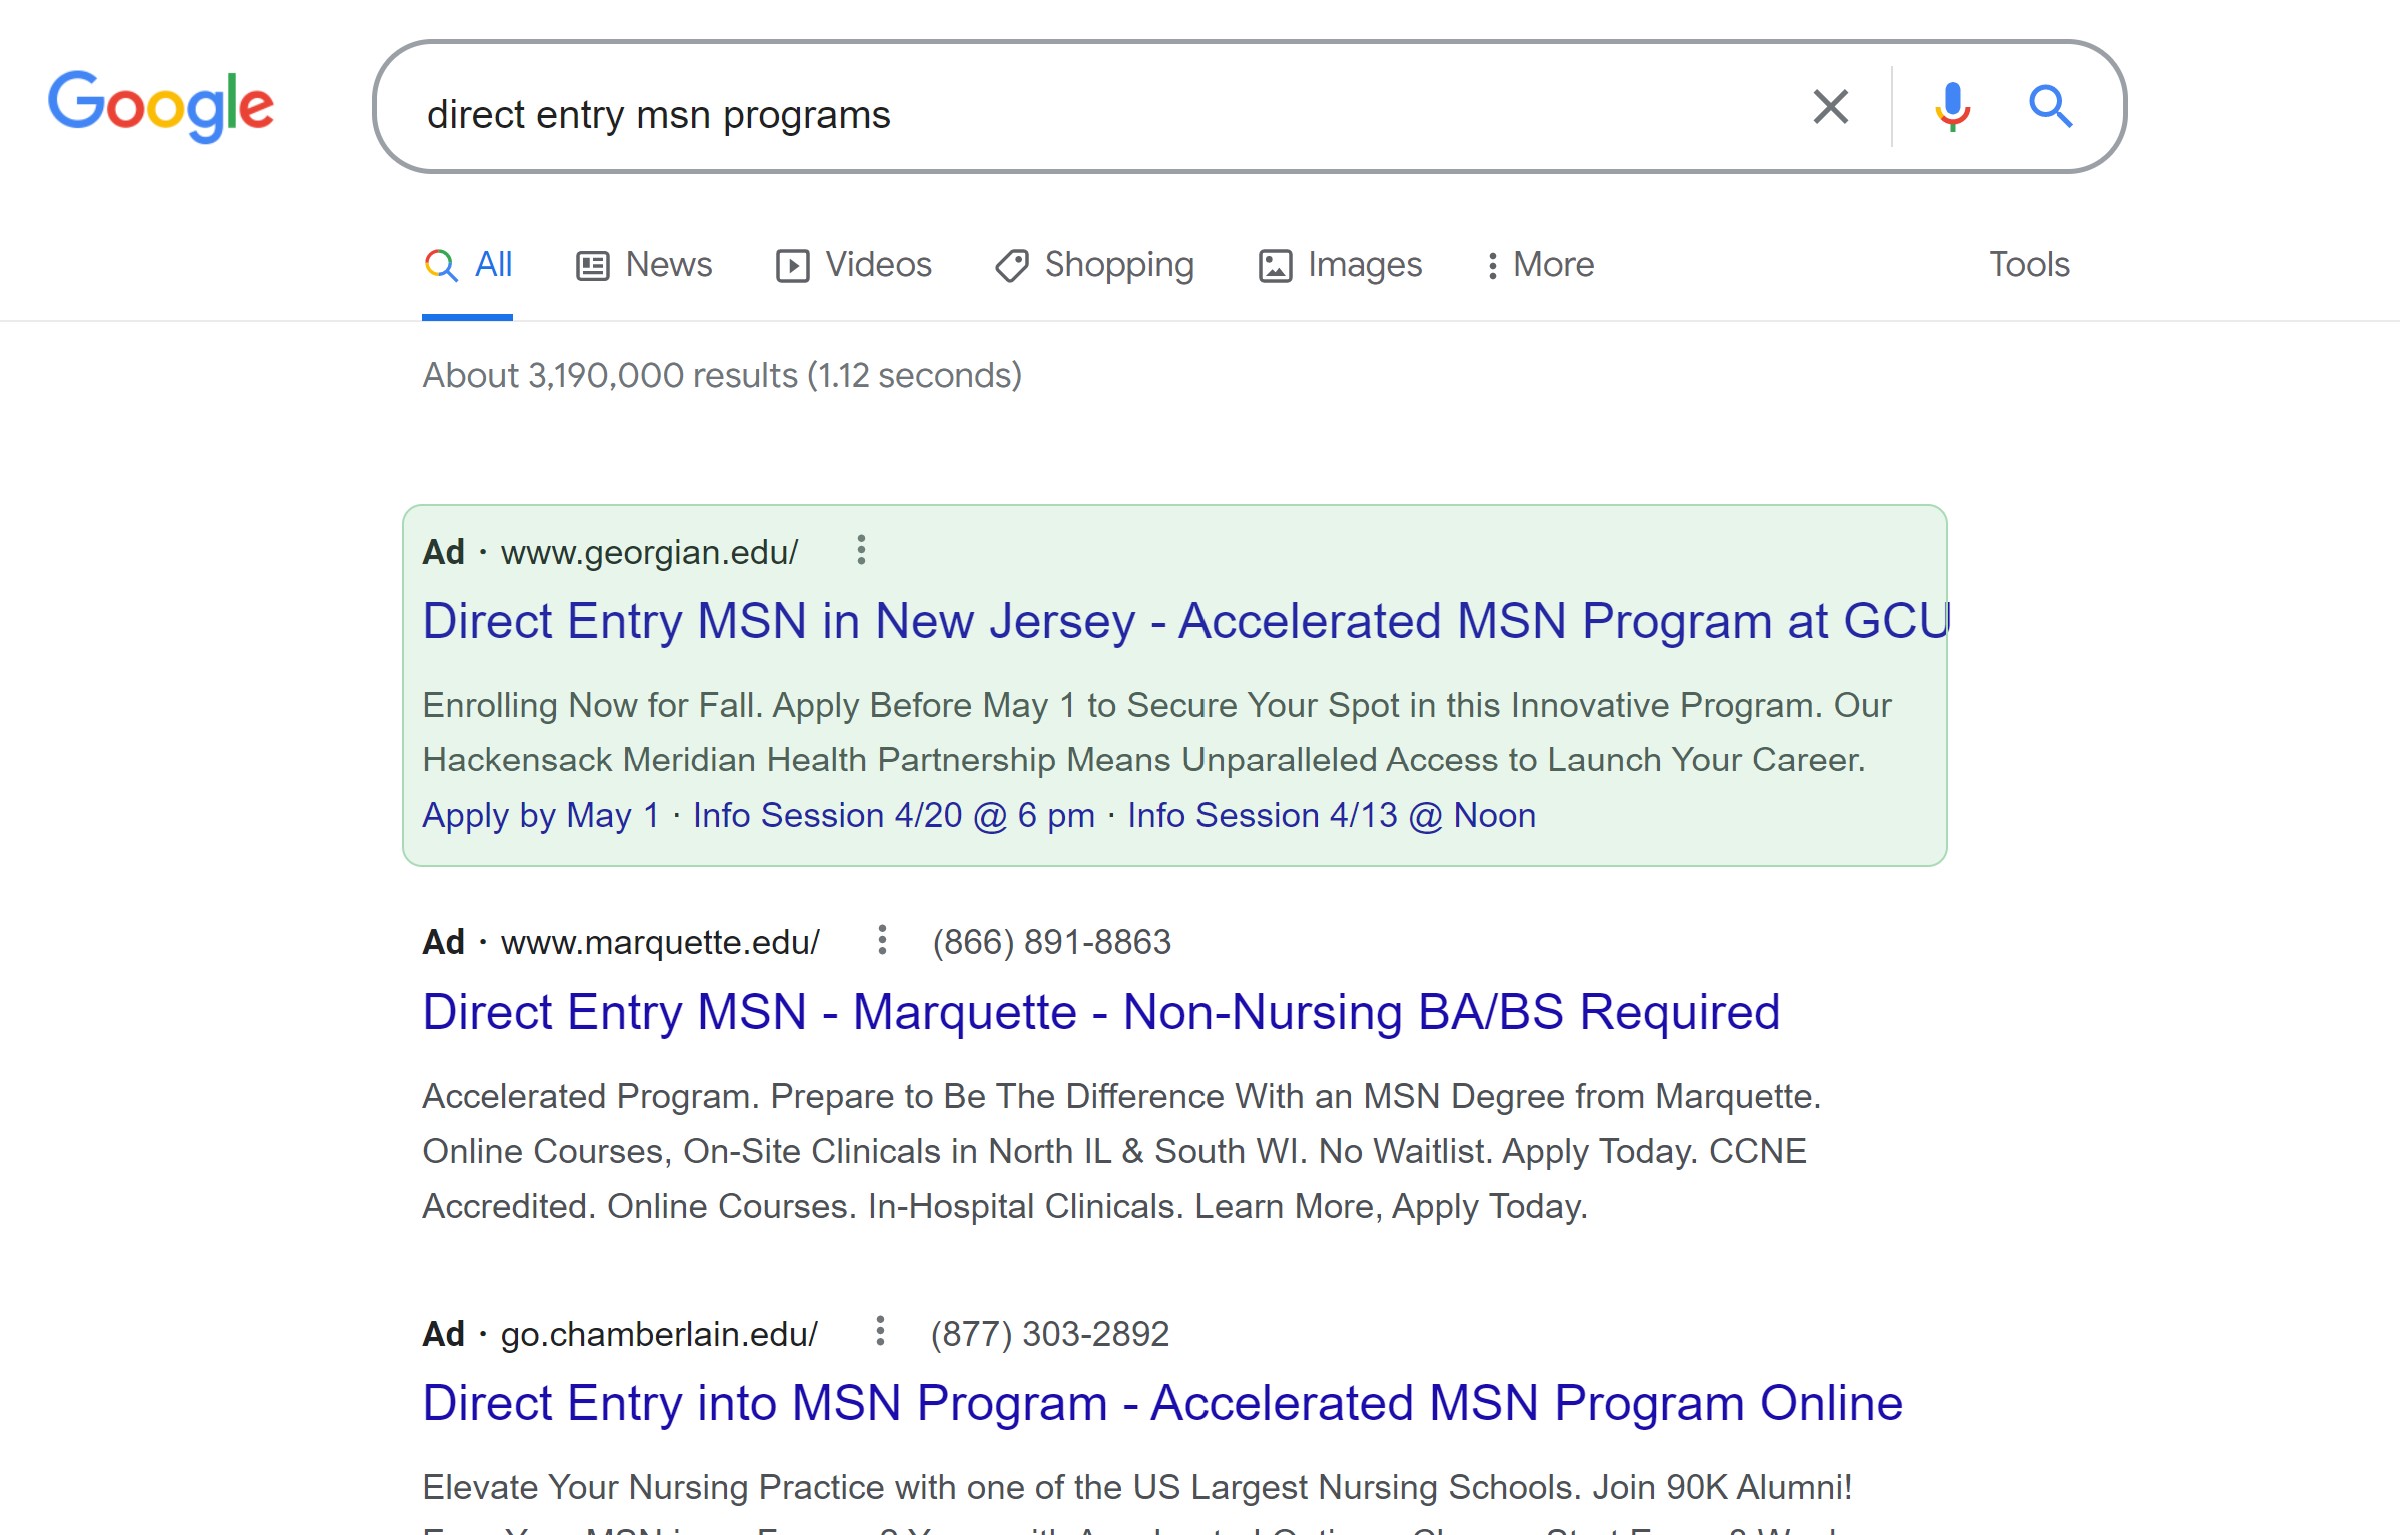This screenshot has width=2400, height=1535.
Task: Open Chamberlain Accelerated MSN Program Online link
Action: 1161,1403
